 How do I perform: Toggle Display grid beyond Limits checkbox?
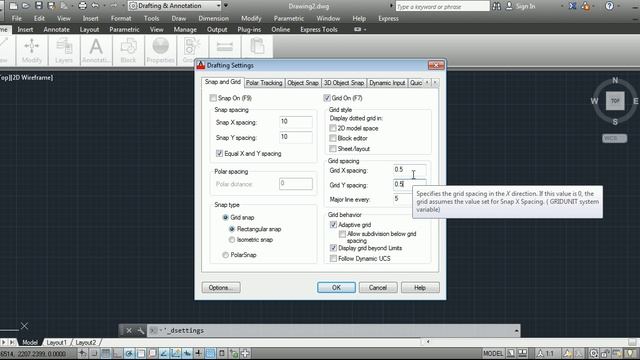333,248
